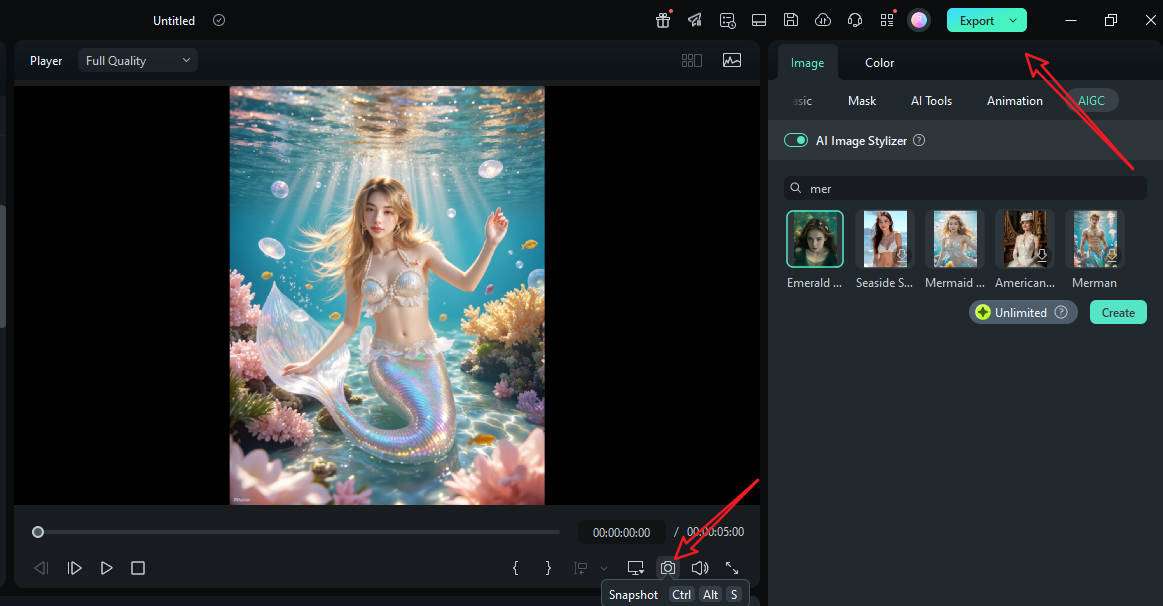Click the "AI Image Stylizer" label
Image resolution: width=1163 pixels, height=606 pixels.
point(861,140)
